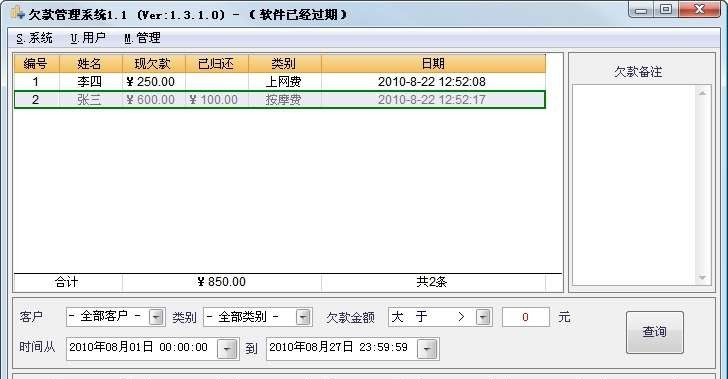
Task: Sort by the 现欠款 column header
Action: click(154, 64)
